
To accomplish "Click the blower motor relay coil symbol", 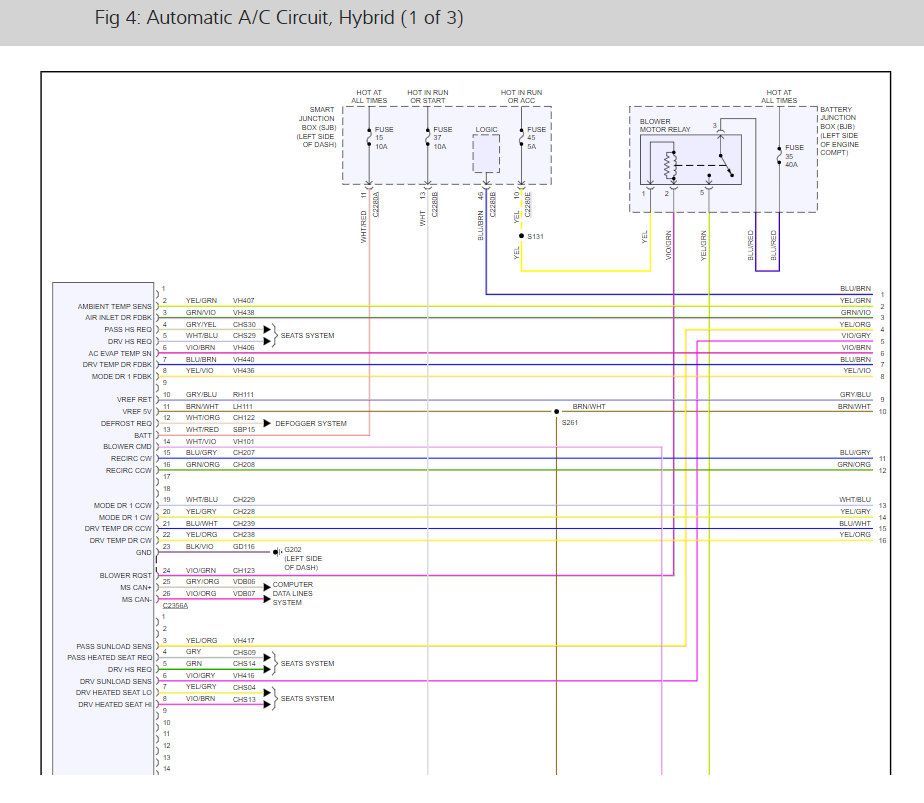I will tap(670, 166).
